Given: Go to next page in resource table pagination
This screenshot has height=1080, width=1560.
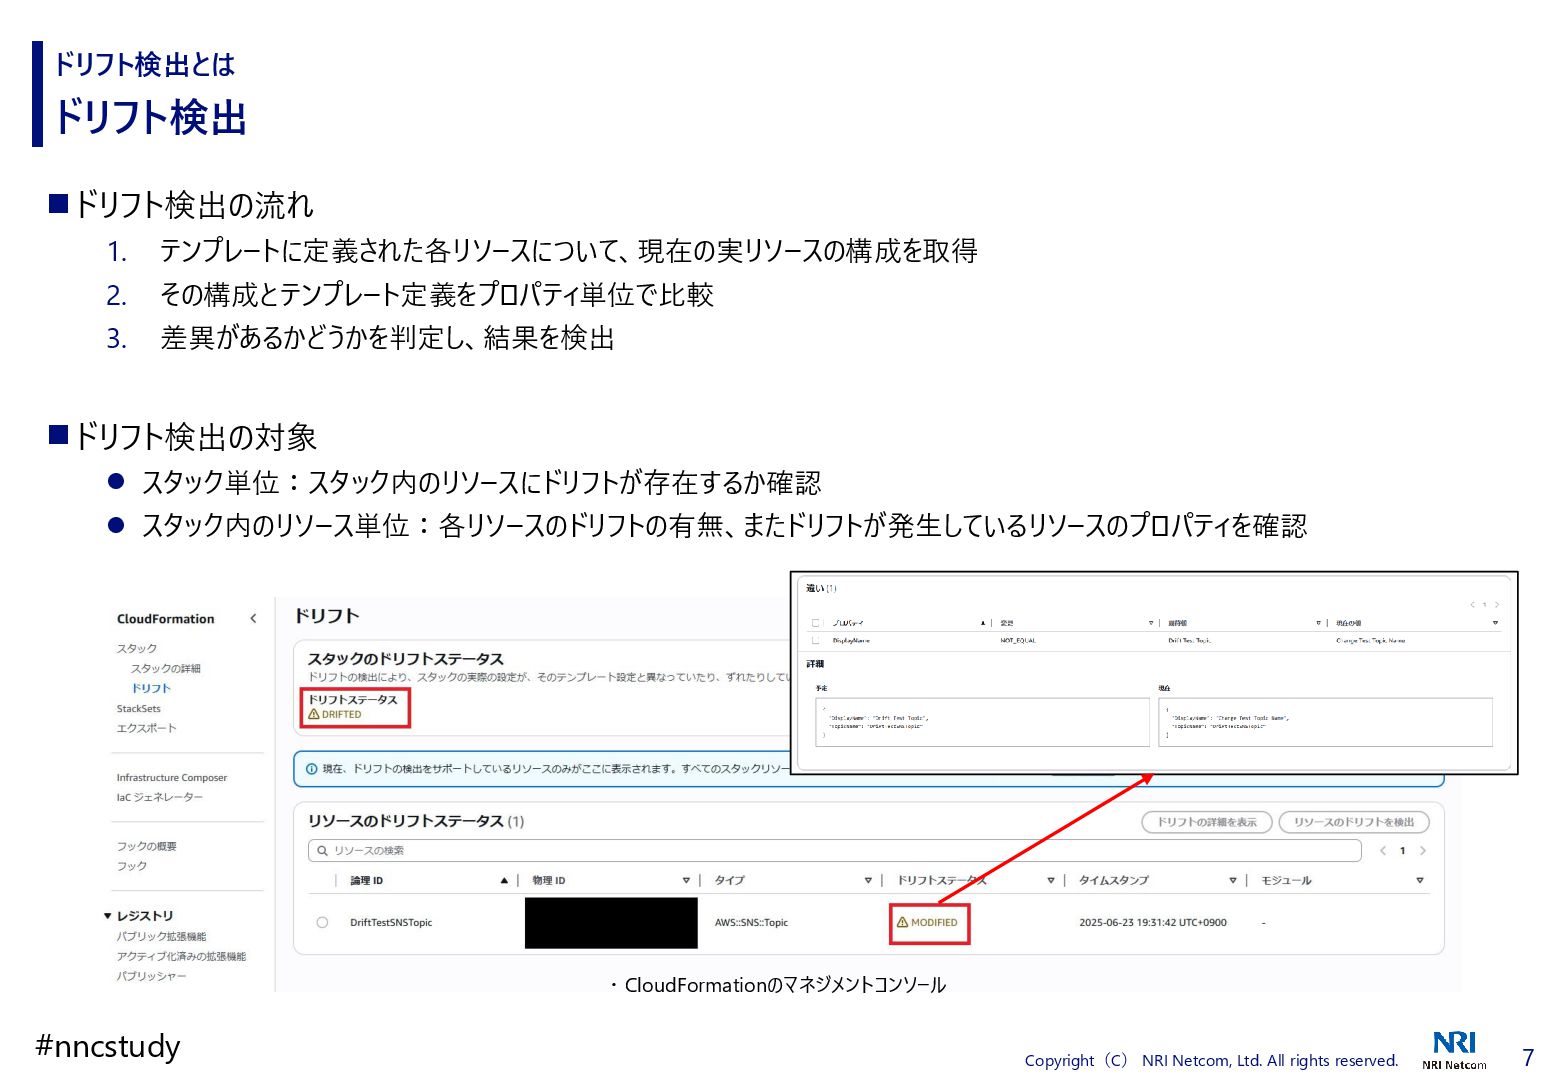Looking at the screenshot, I should pos(1423,851).
